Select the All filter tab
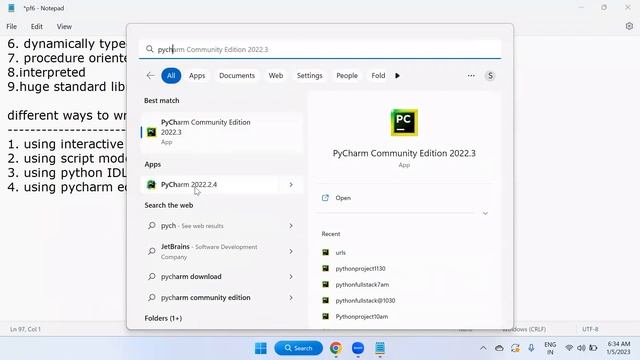 pyautogui.click(x=171, y=76)
